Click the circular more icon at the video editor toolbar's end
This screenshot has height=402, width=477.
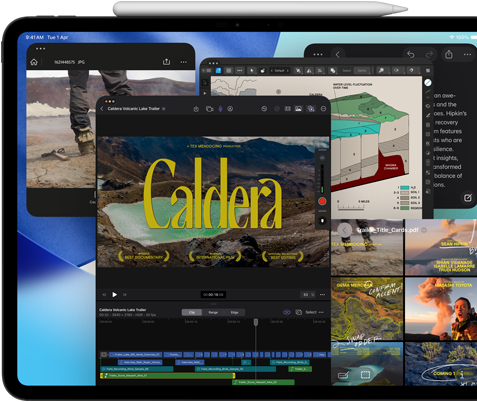(323, 109)
